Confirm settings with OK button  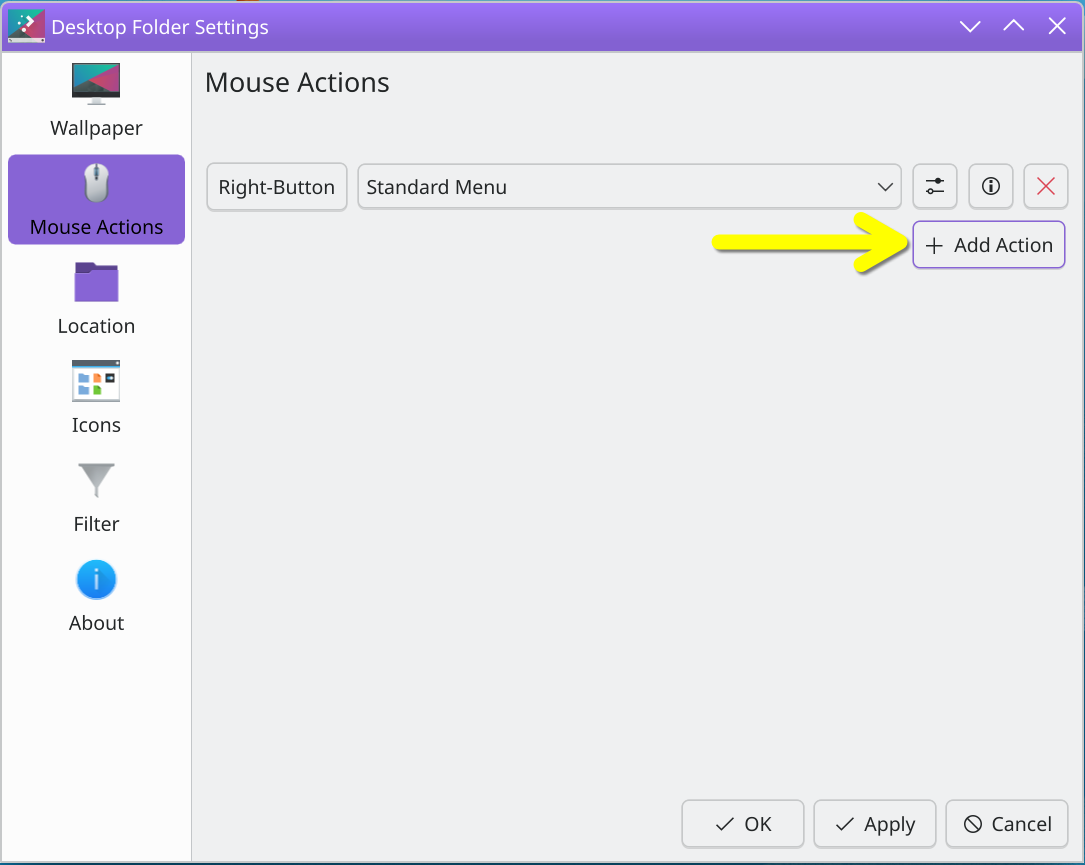tap(743, 824)
